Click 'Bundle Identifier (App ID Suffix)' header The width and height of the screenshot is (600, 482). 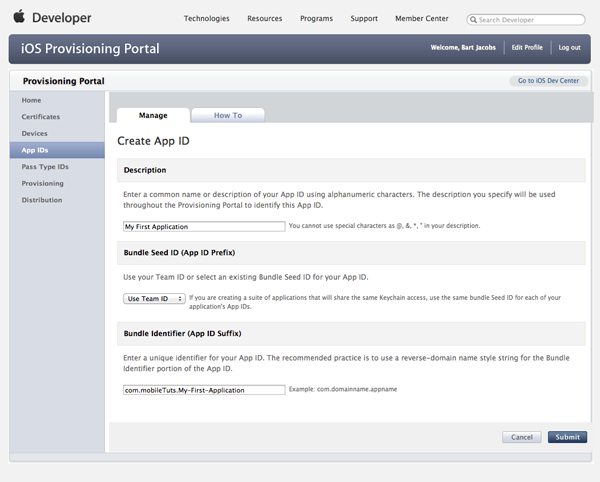182,333
